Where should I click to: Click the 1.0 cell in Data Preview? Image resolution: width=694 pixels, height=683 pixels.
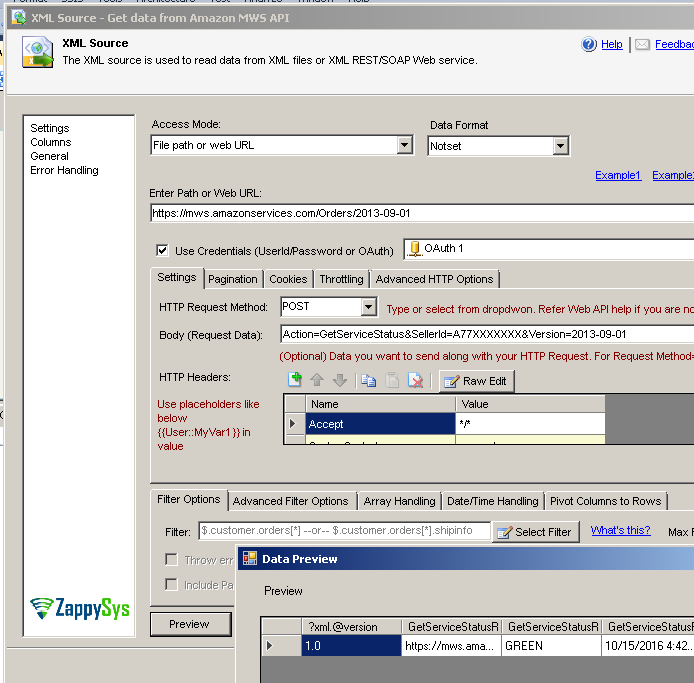pyautogui.click(x=351, y=646)
